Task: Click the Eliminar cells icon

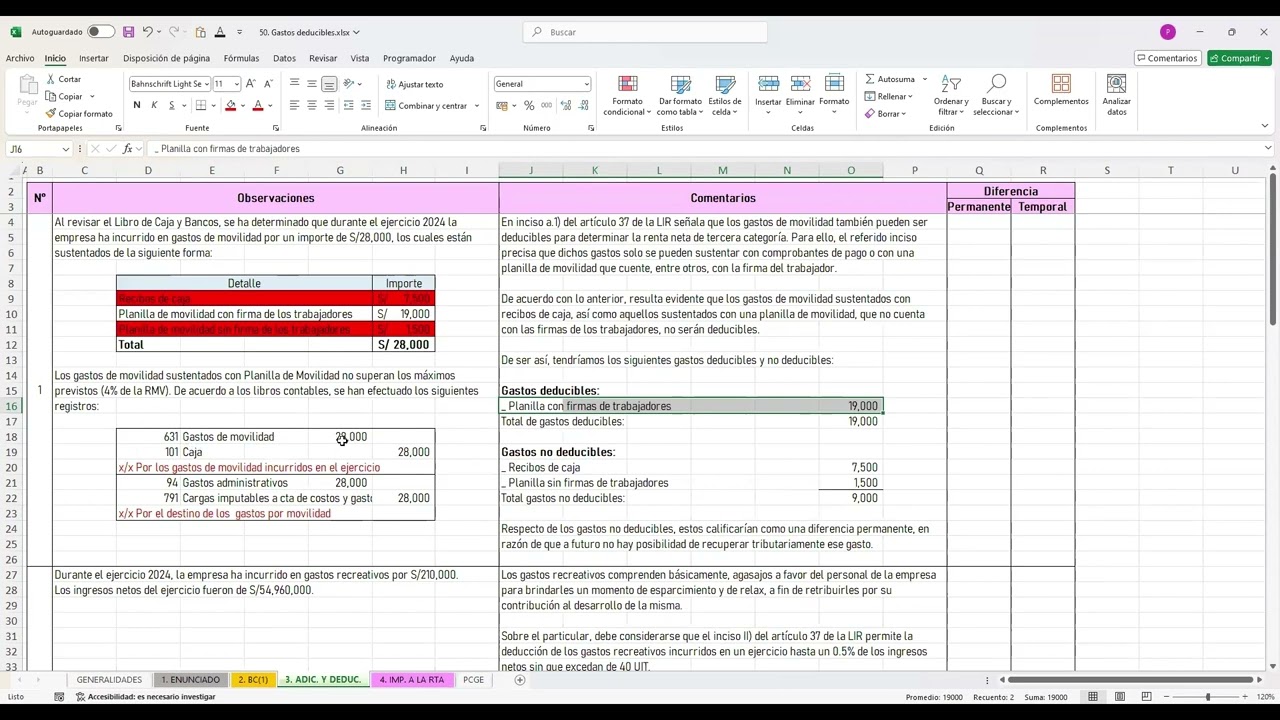Action: 800,85
